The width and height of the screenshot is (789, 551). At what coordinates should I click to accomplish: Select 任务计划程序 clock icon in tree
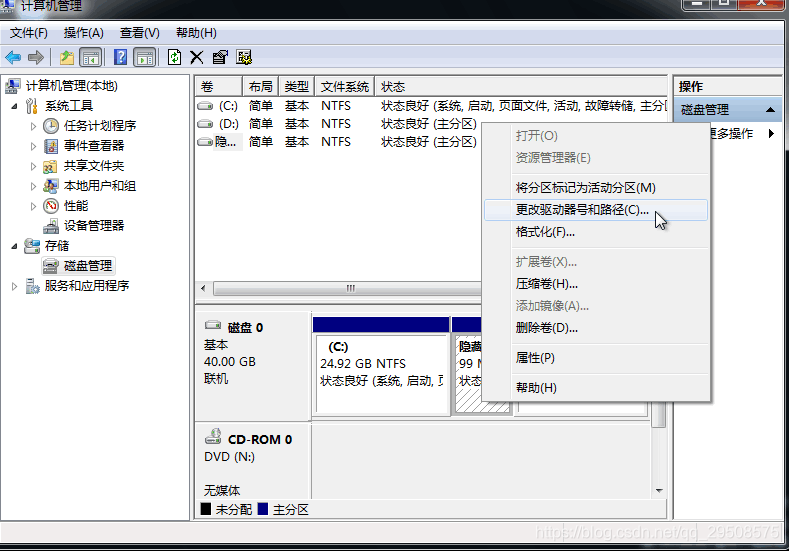click(51, 126)
